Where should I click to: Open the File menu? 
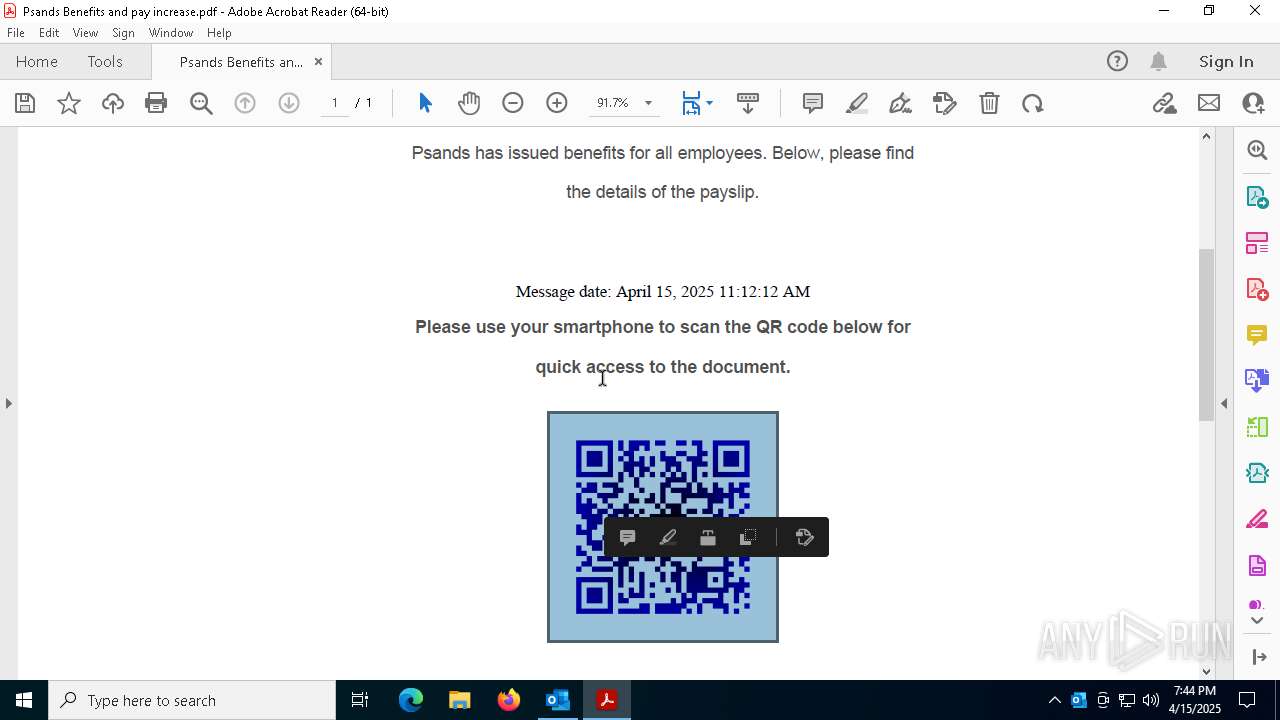16,33
